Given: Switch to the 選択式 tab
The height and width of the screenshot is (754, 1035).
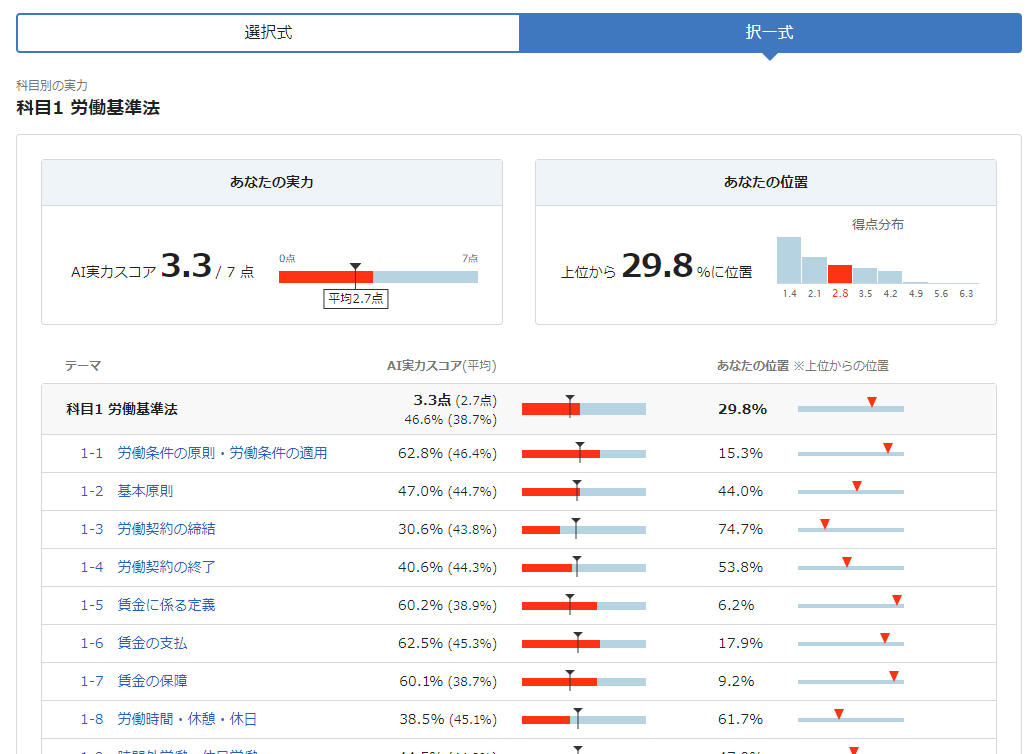Looking at the screenshot, I should click(268, 32).
